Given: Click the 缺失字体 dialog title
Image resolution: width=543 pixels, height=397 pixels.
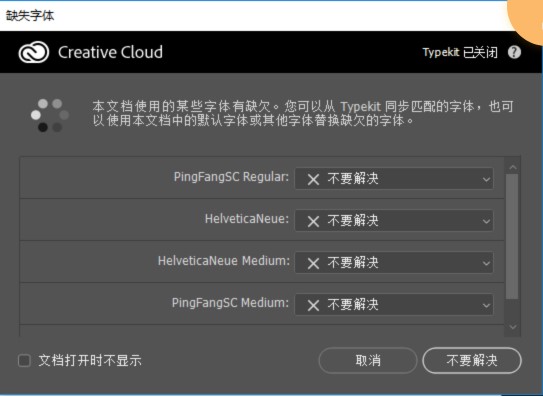Looking at the screenshot, I should click(30, 16).
